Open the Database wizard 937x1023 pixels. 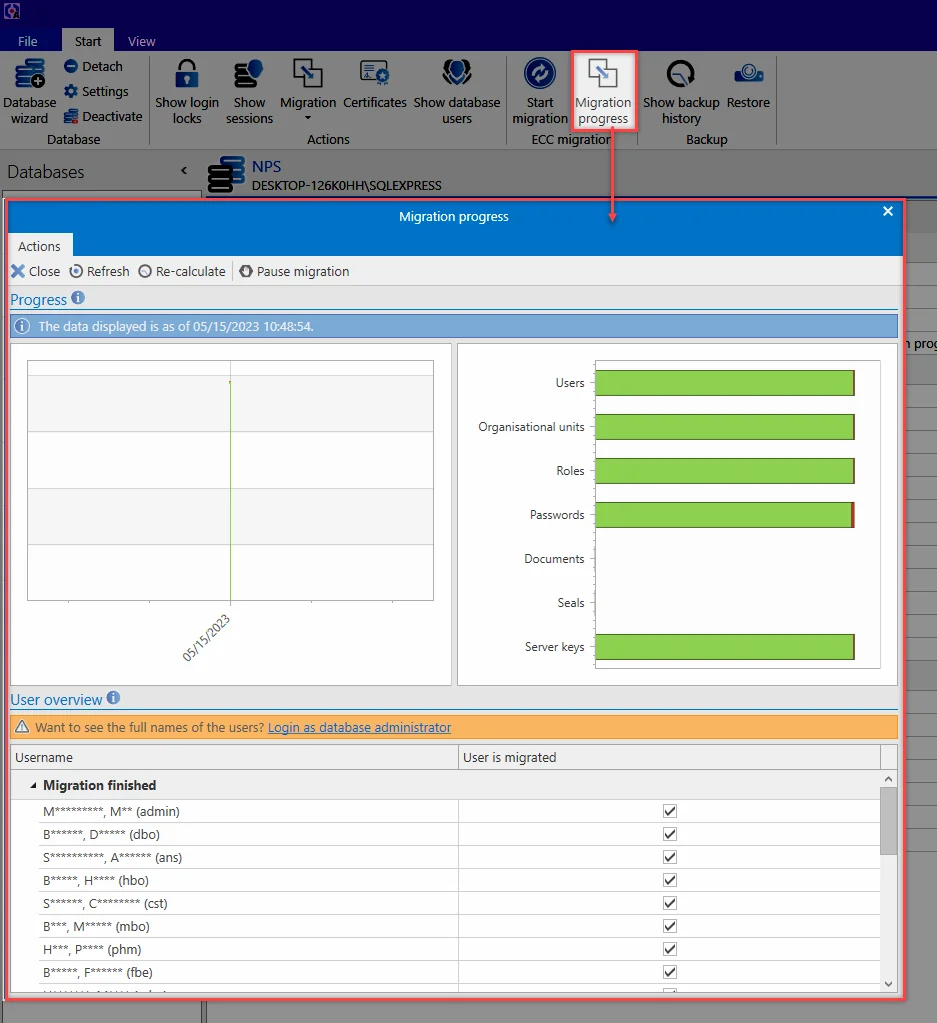click(29, 91)
